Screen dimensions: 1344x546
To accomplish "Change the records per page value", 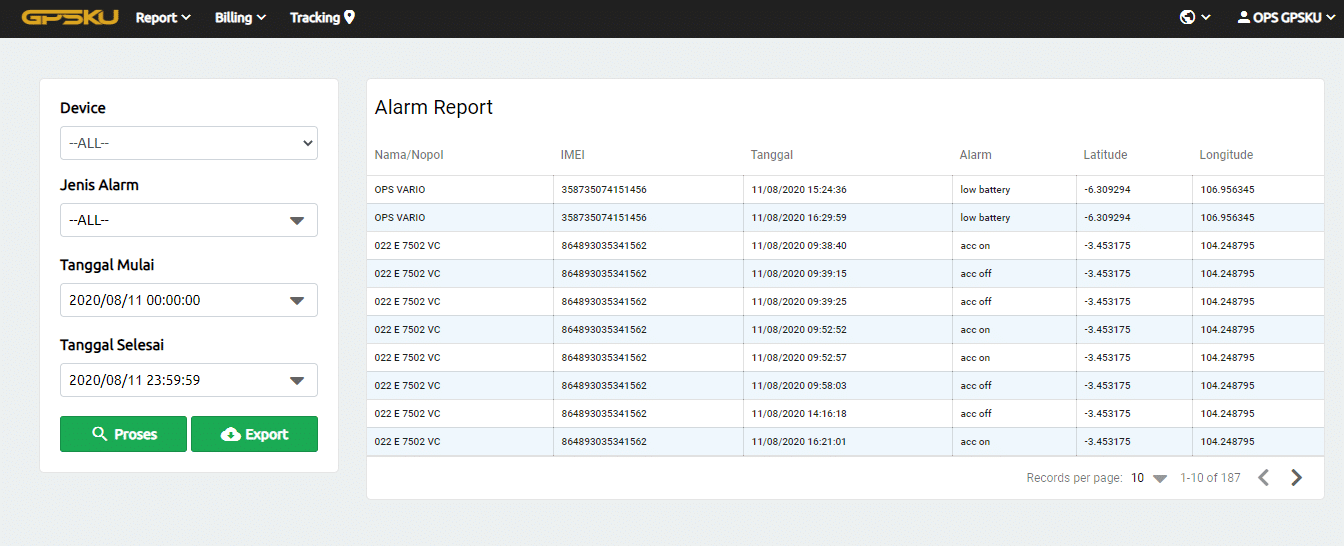I will pyautogui.click(x=1148, y=478).
